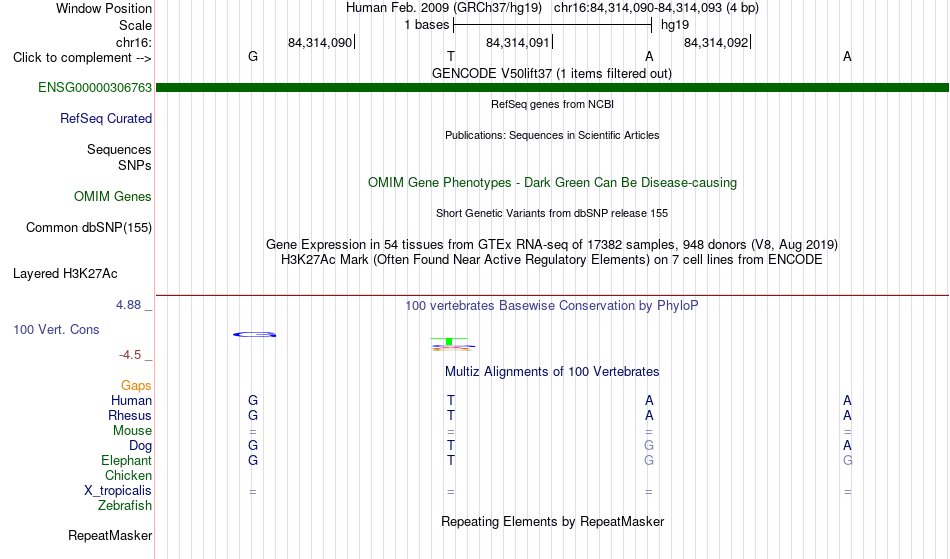Open Common dbSNP(155) track settings
The image size is (950, 559).
[89, 228]
